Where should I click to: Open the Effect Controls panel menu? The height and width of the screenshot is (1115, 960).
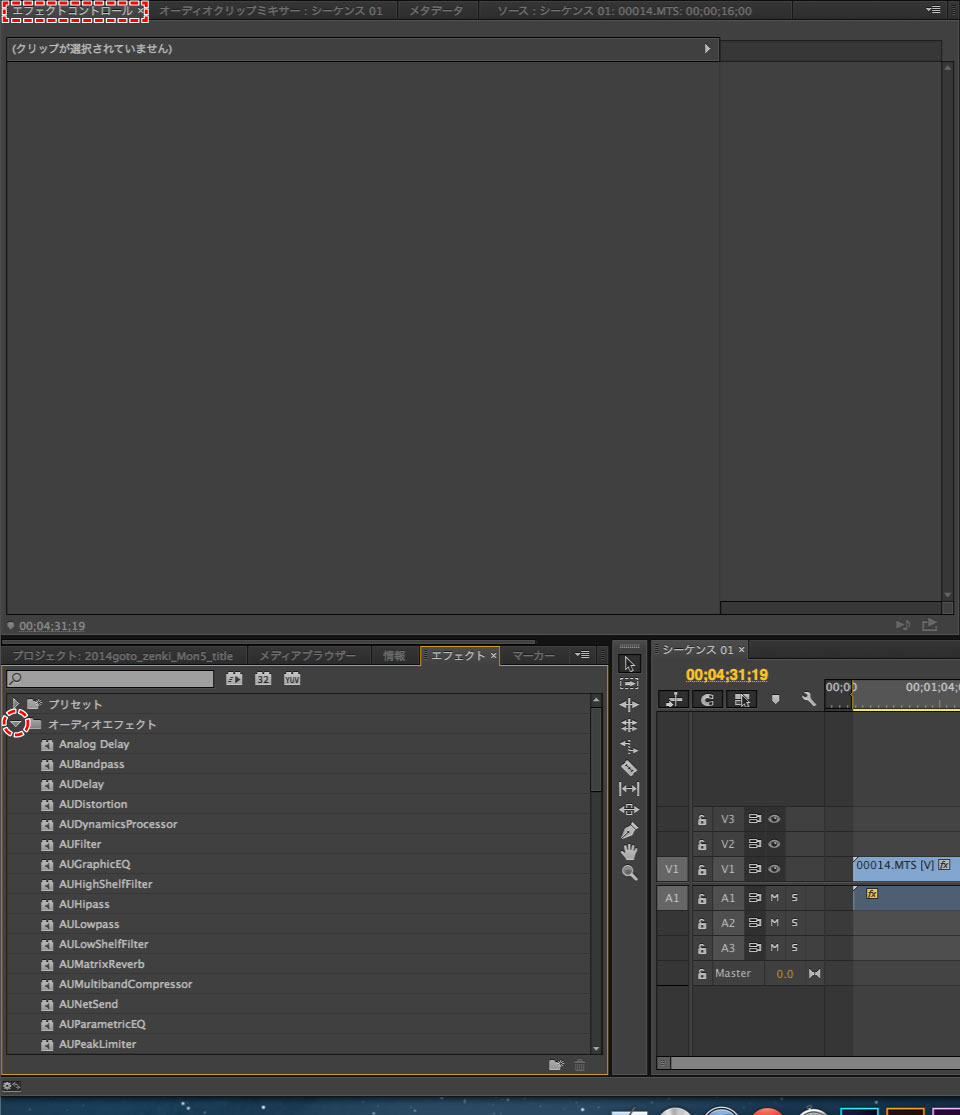tap(933, 10)
